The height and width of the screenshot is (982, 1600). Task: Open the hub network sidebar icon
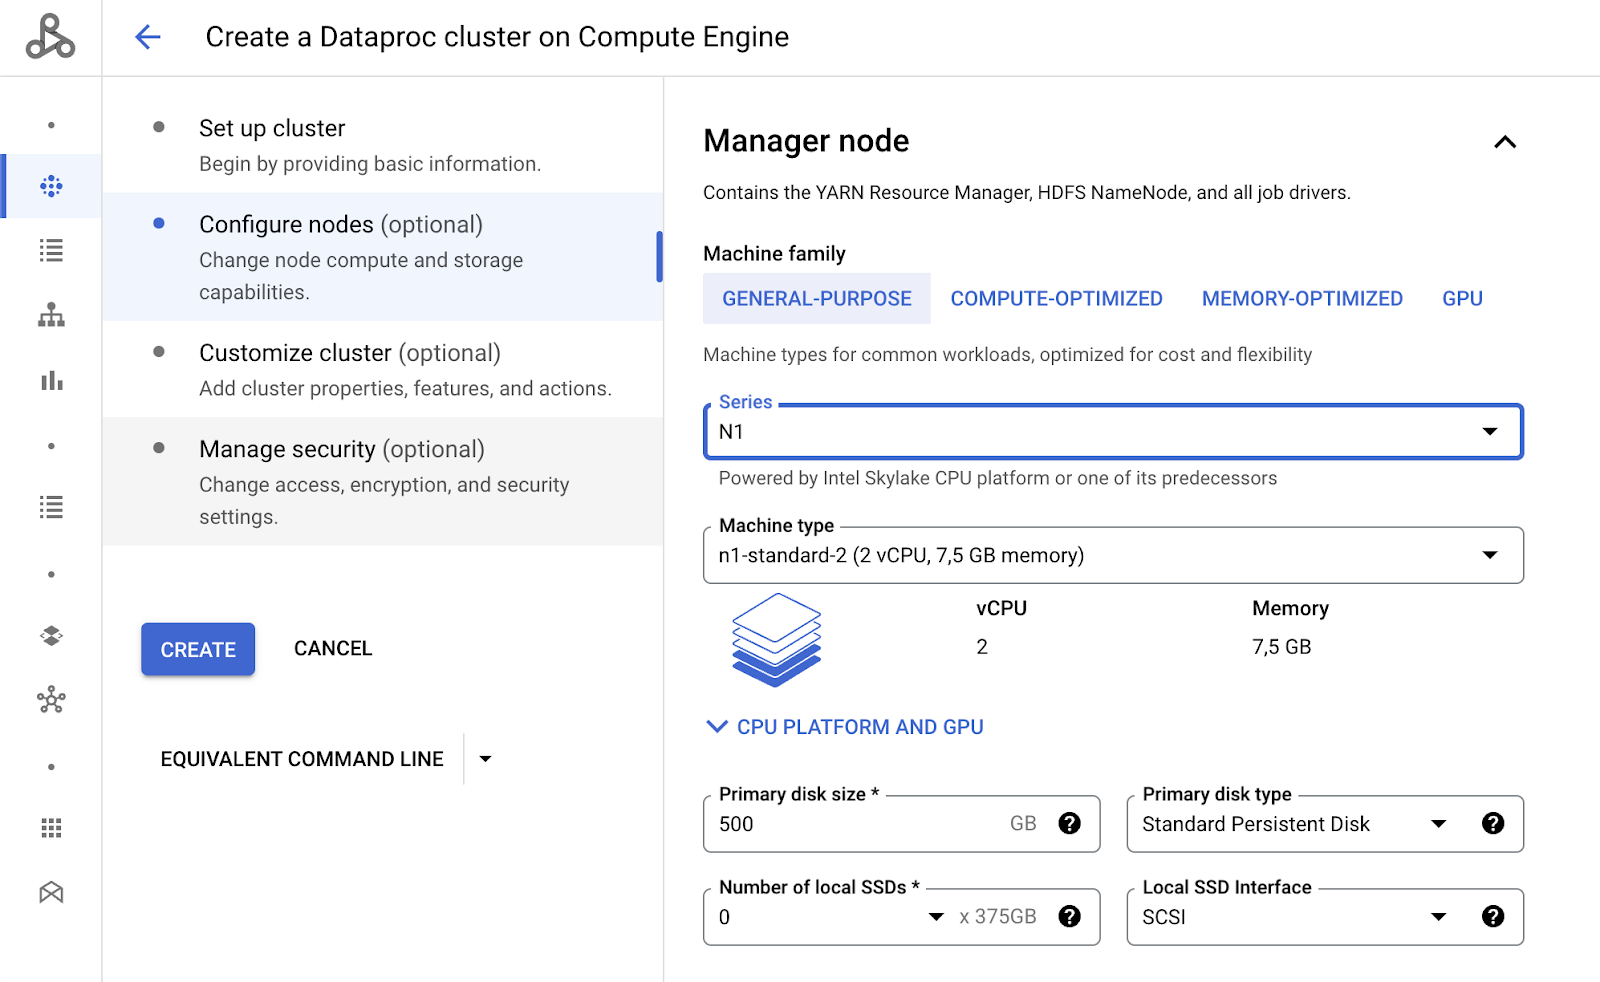pos(51,700)
